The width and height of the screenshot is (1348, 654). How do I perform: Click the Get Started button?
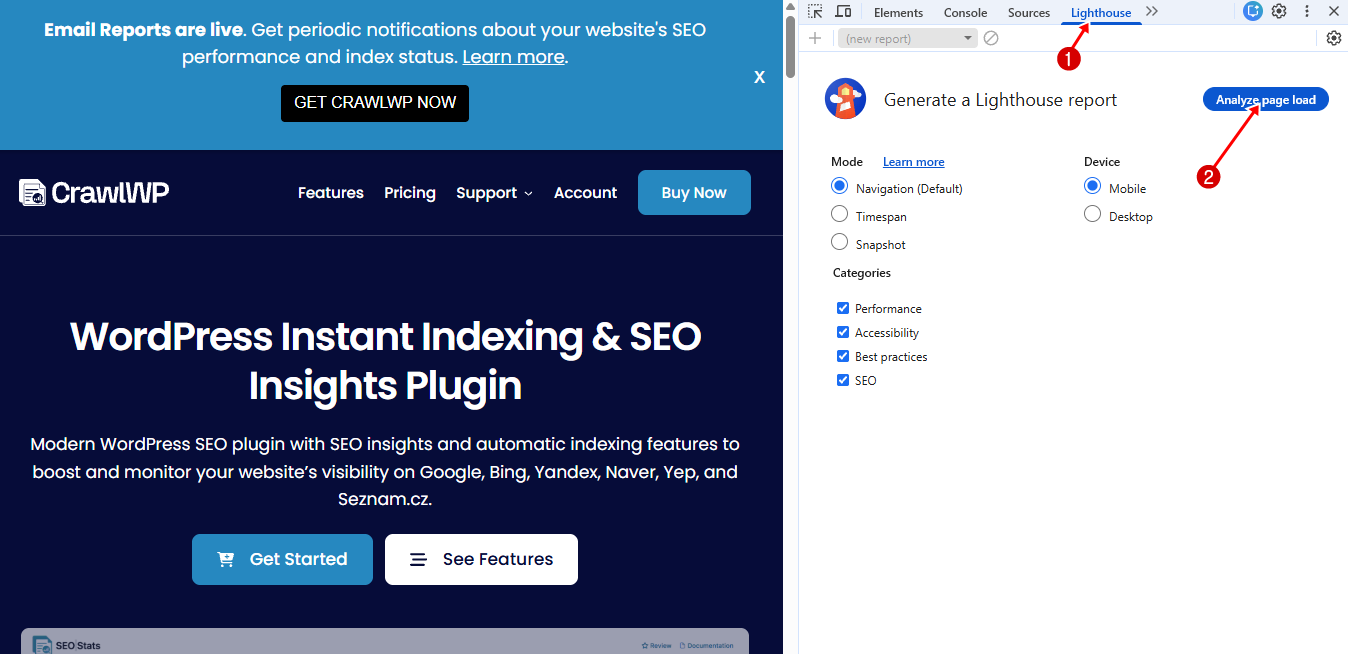pos(282,559)
